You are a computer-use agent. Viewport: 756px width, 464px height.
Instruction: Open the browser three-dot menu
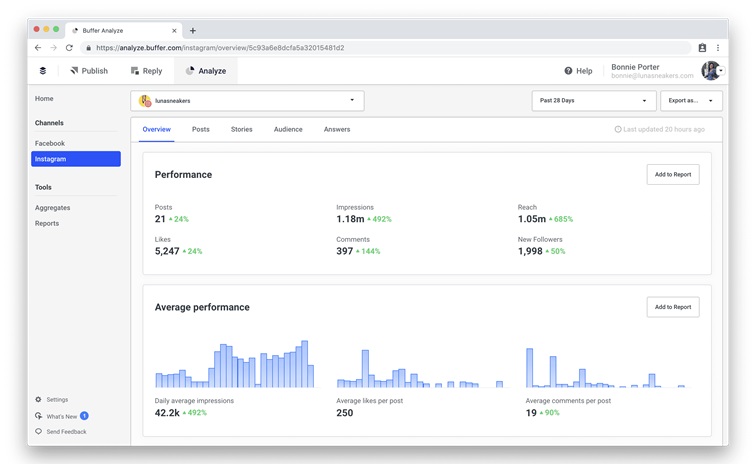point(718,48)
